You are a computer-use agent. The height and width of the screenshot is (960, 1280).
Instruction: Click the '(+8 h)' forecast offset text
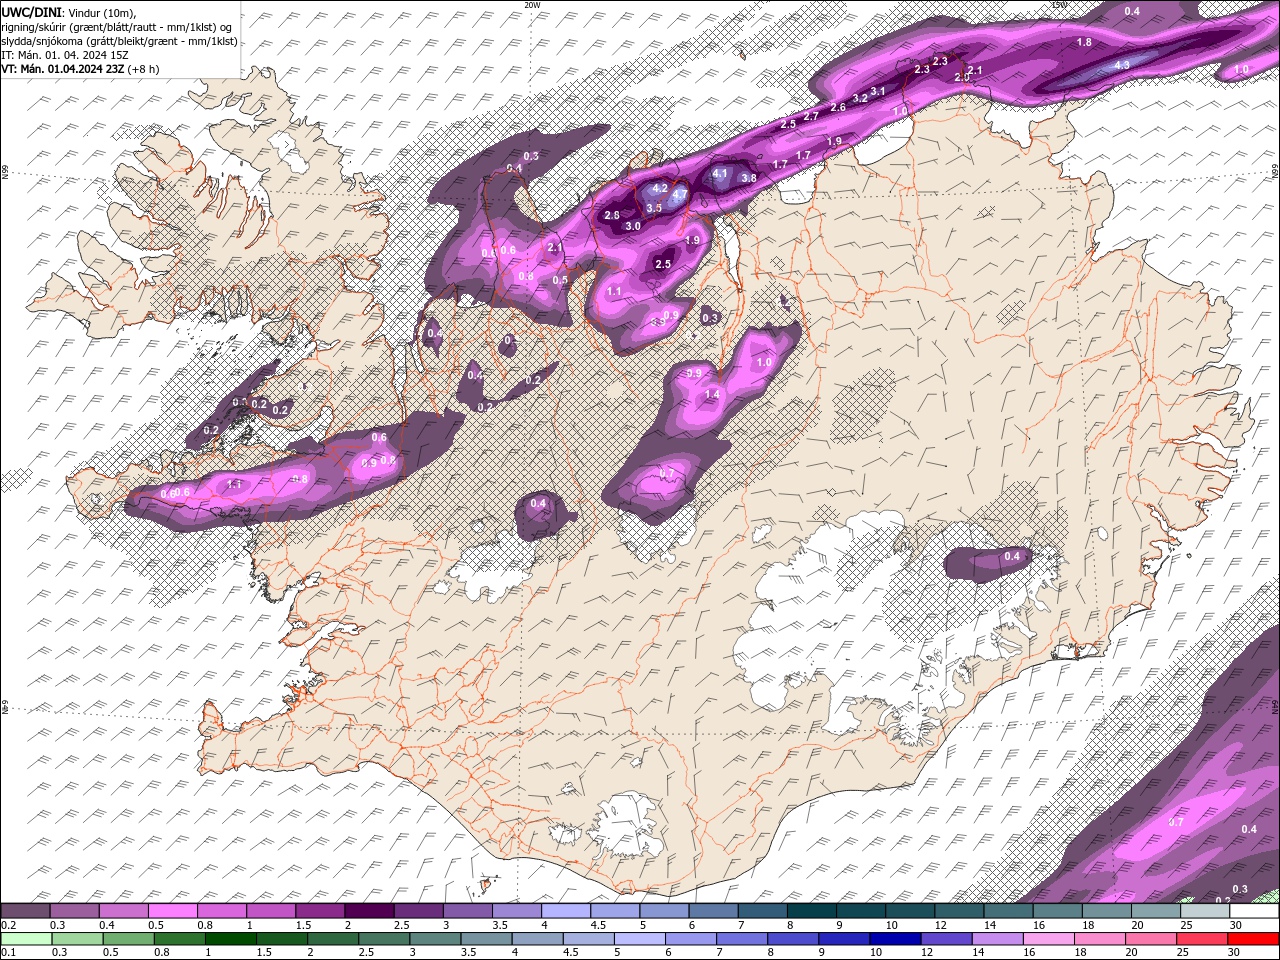click(x=145, y=69)
